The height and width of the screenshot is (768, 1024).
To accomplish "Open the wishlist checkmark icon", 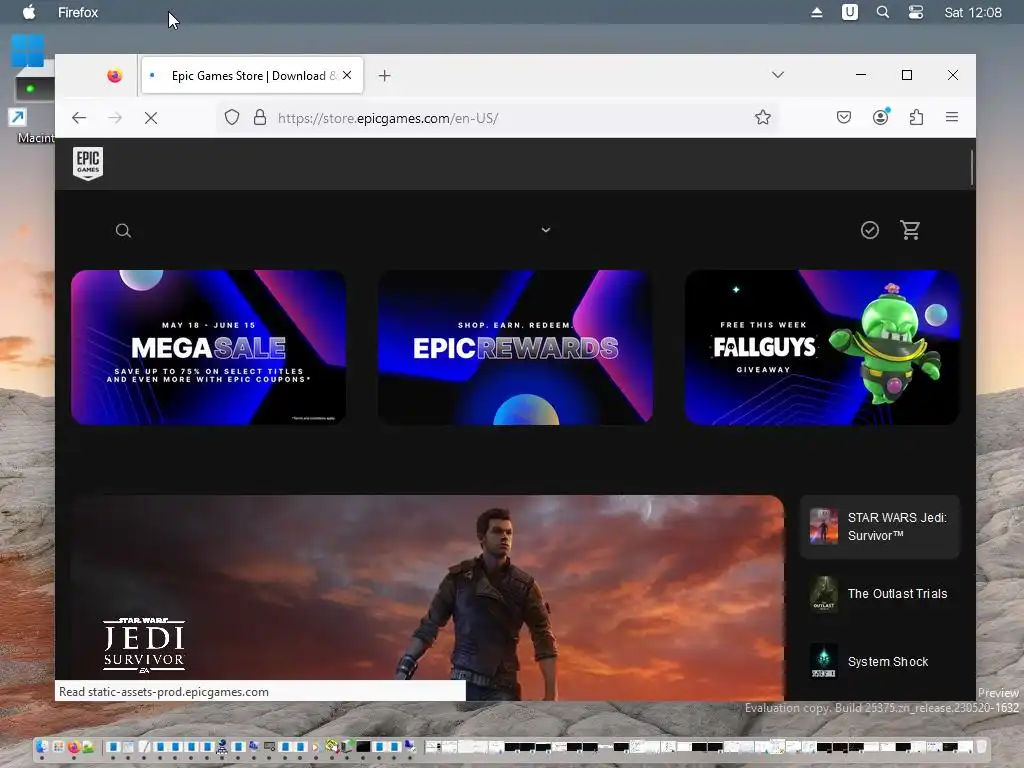I will (870, 230).
